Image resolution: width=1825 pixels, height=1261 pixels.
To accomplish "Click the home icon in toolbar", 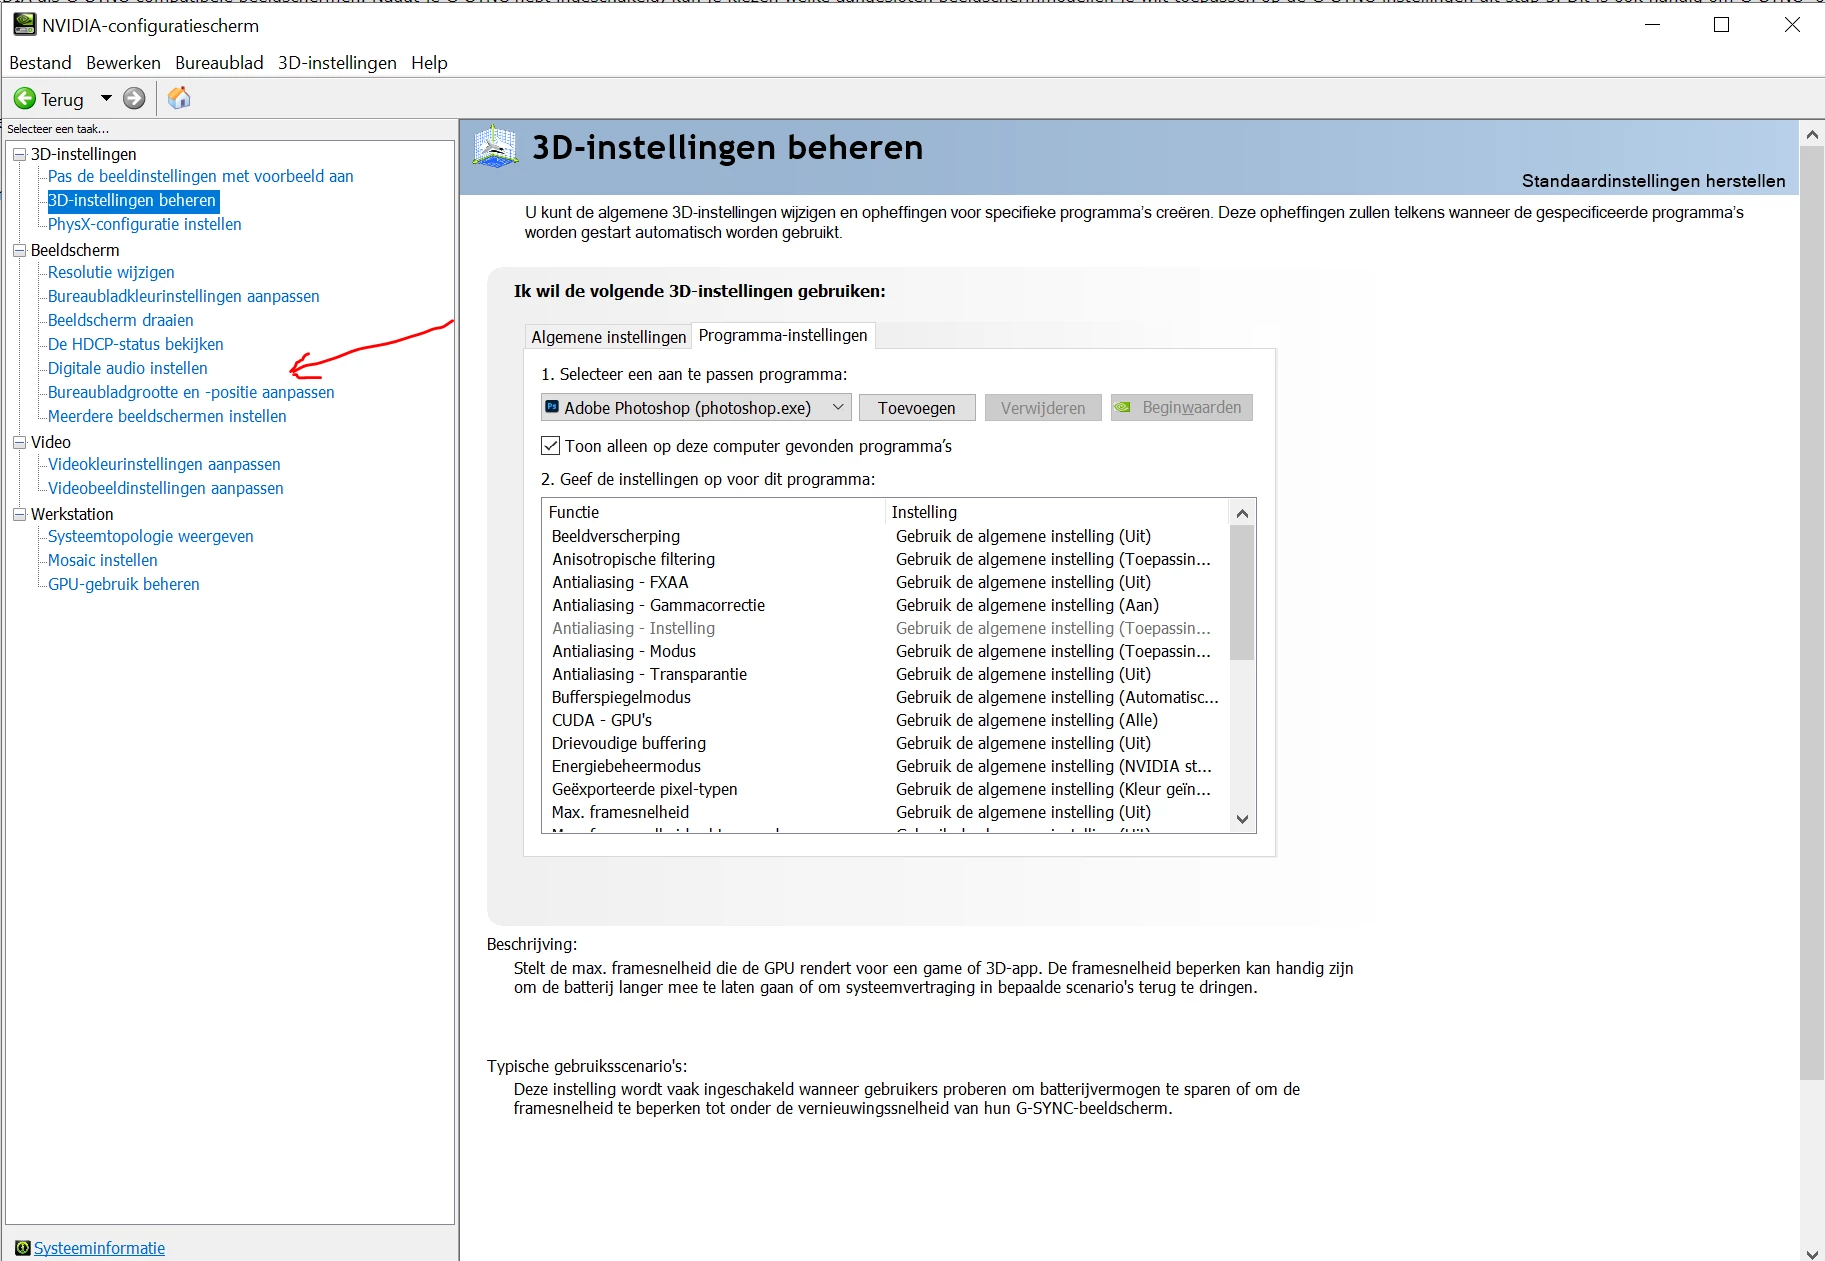I will pyautogui.click(x=179, y=98).
